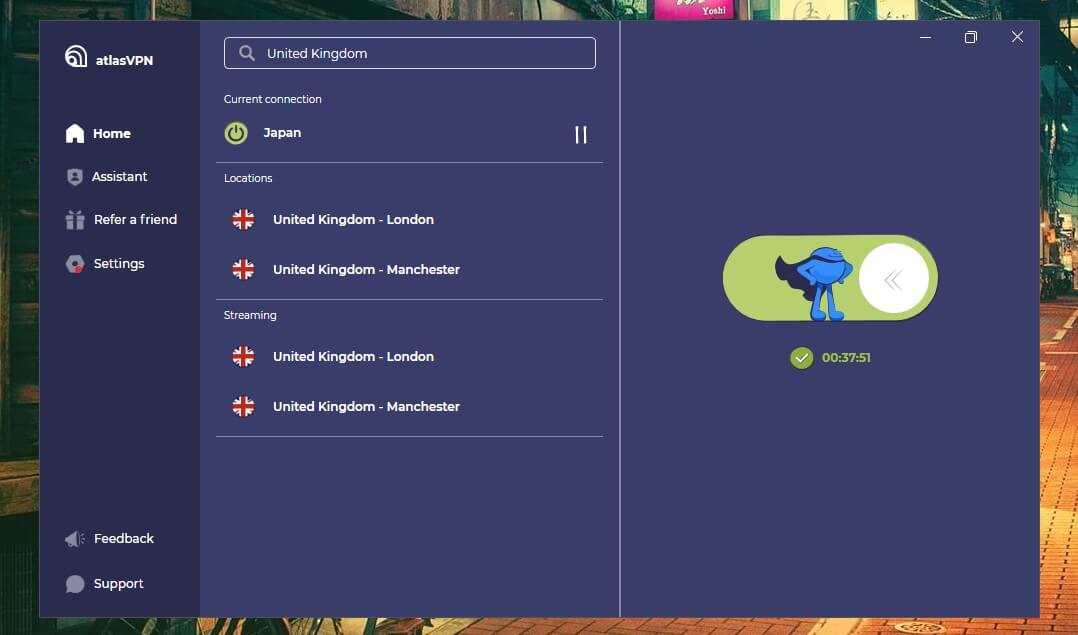
Task: Click the Locations section heading
Action: tap(248, 178)
